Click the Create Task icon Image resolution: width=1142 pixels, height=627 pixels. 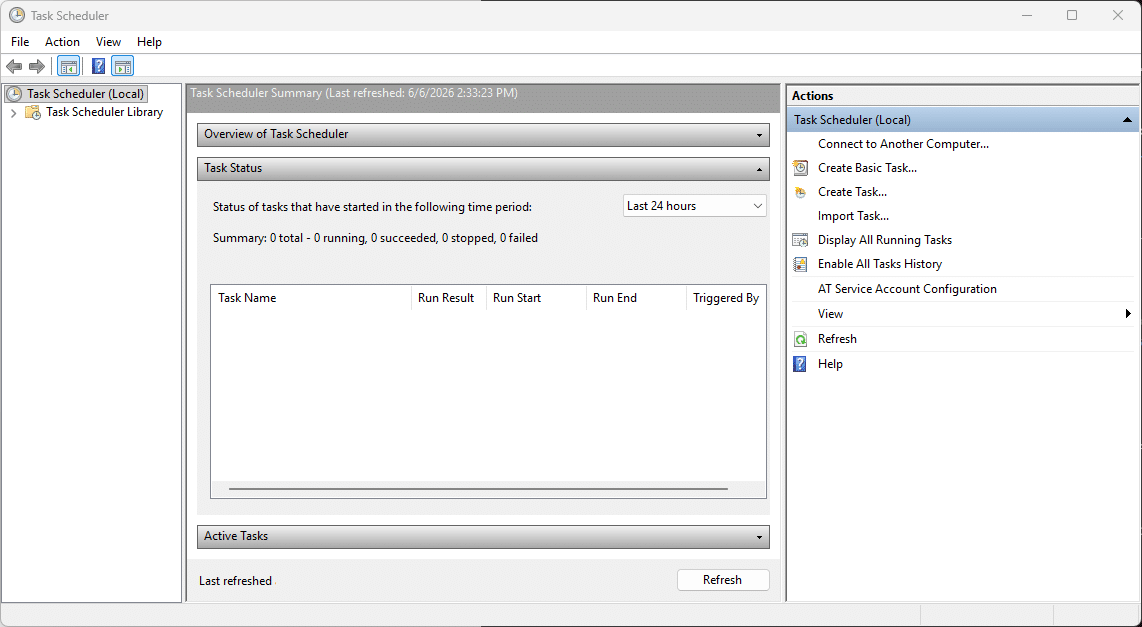[x=800, y=192]
